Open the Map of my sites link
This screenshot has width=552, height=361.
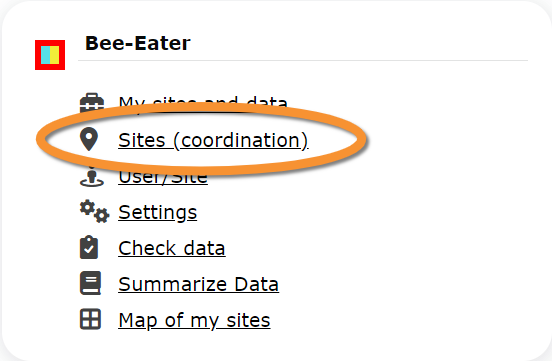tap(194, 320)
